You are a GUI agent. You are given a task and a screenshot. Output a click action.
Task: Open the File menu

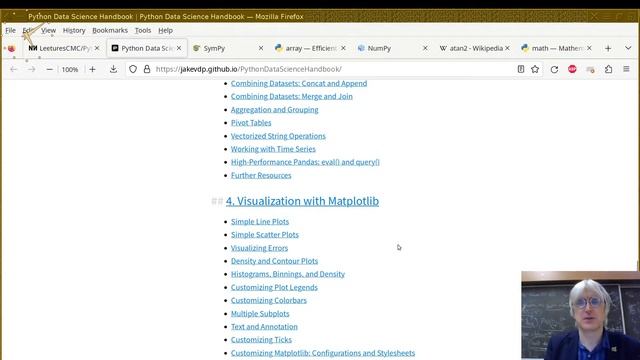tap(10, 30)
